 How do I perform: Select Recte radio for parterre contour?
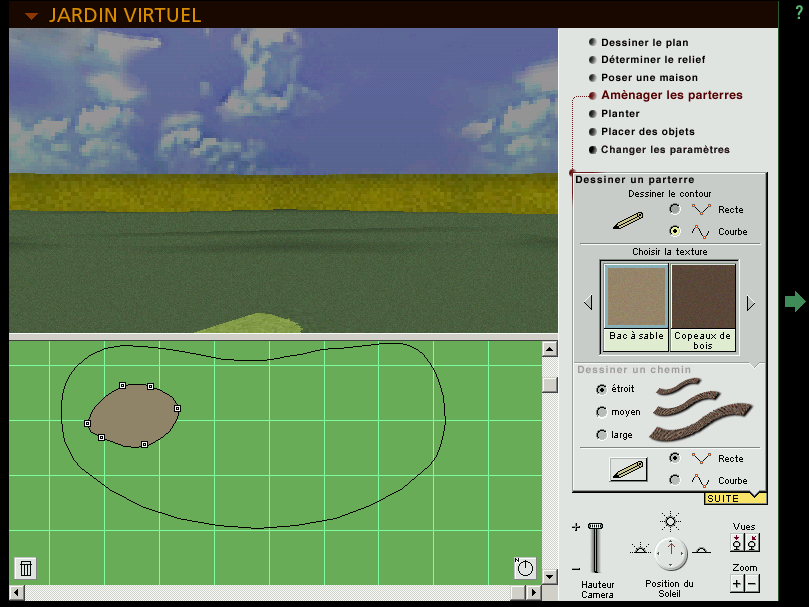coord(675,209)
